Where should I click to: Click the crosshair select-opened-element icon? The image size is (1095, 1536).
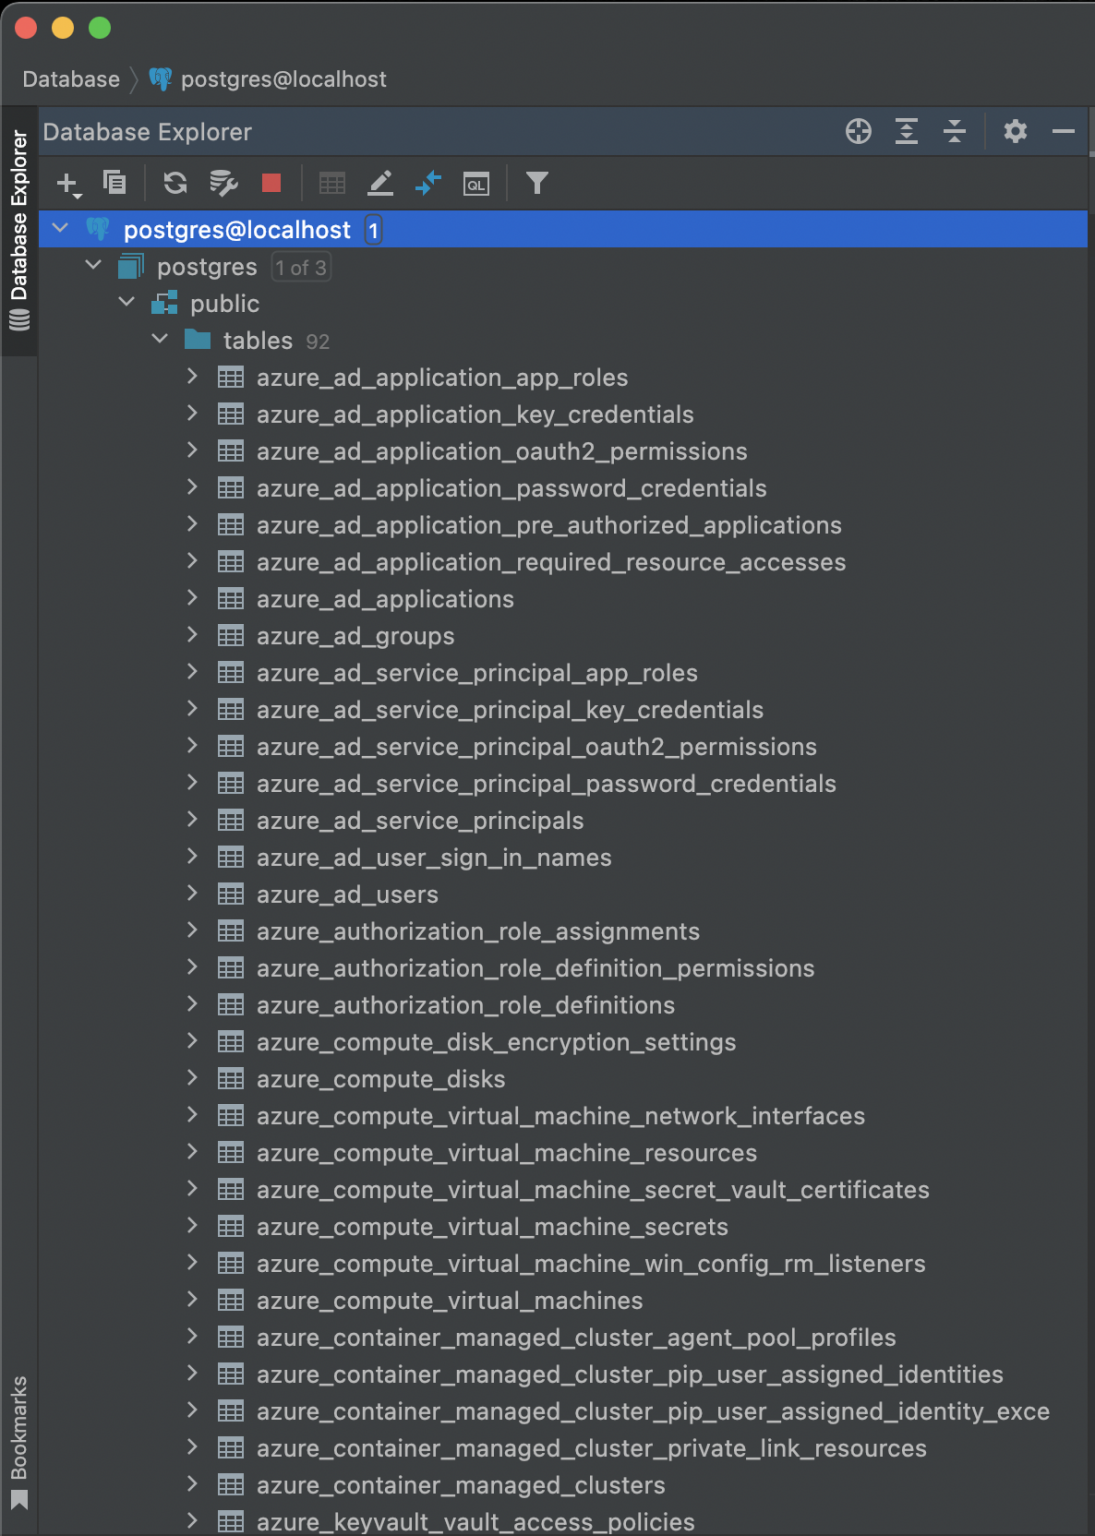[857, 131]
